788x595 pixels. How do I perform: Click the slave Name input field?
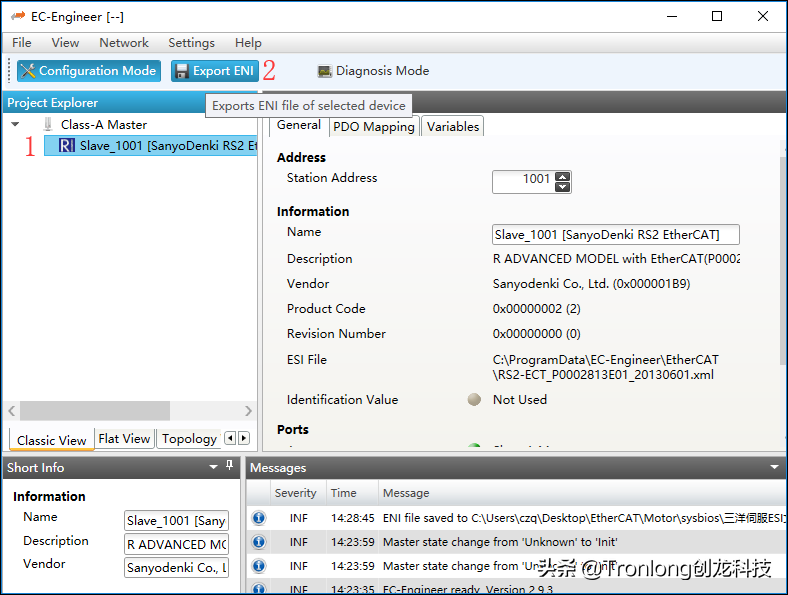pyautogui.click(x=616, y=235)
